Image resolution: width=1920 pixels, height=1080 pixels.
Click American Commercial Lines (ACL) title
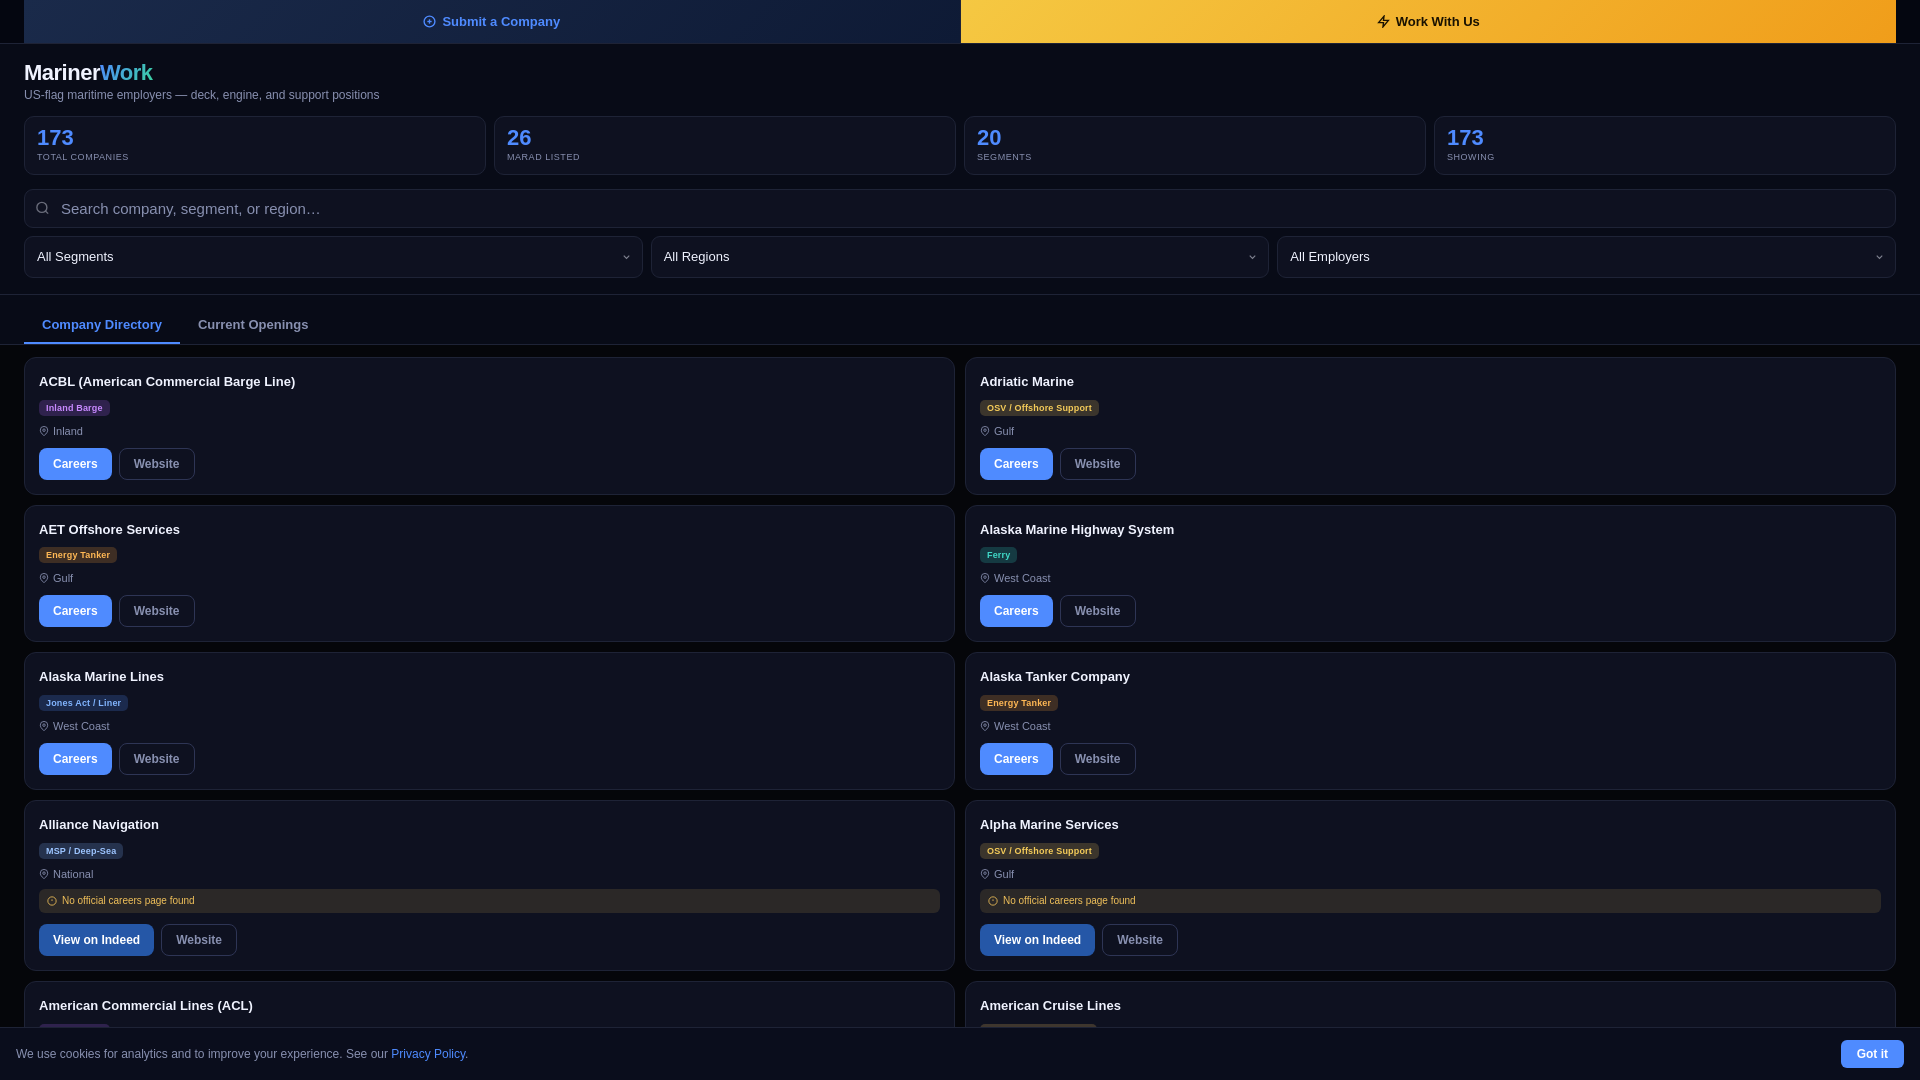pos(146,1006)
